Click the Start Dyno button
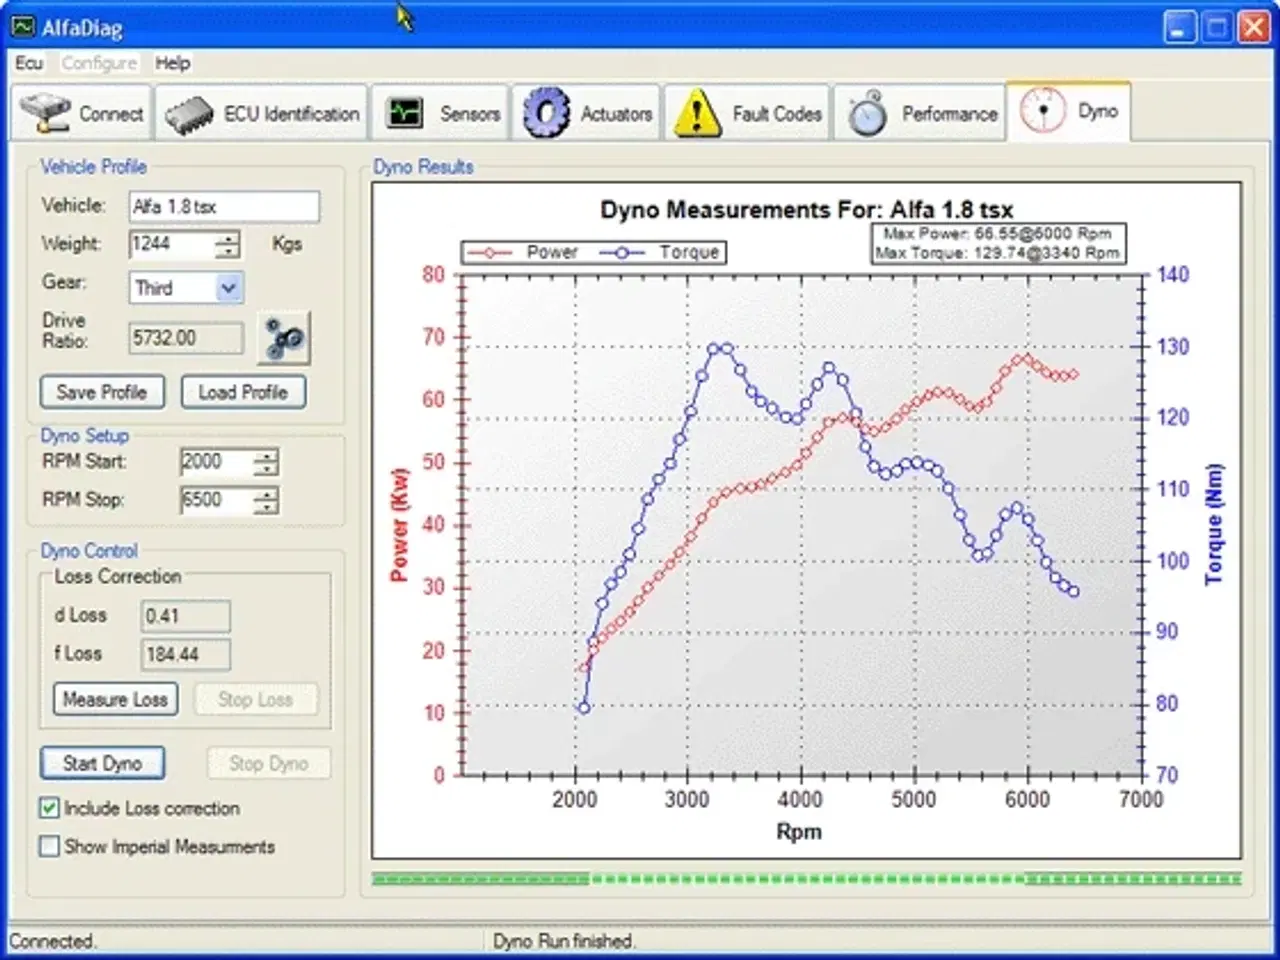Viewport: 1280px width, 960px height. click(102, 763)
